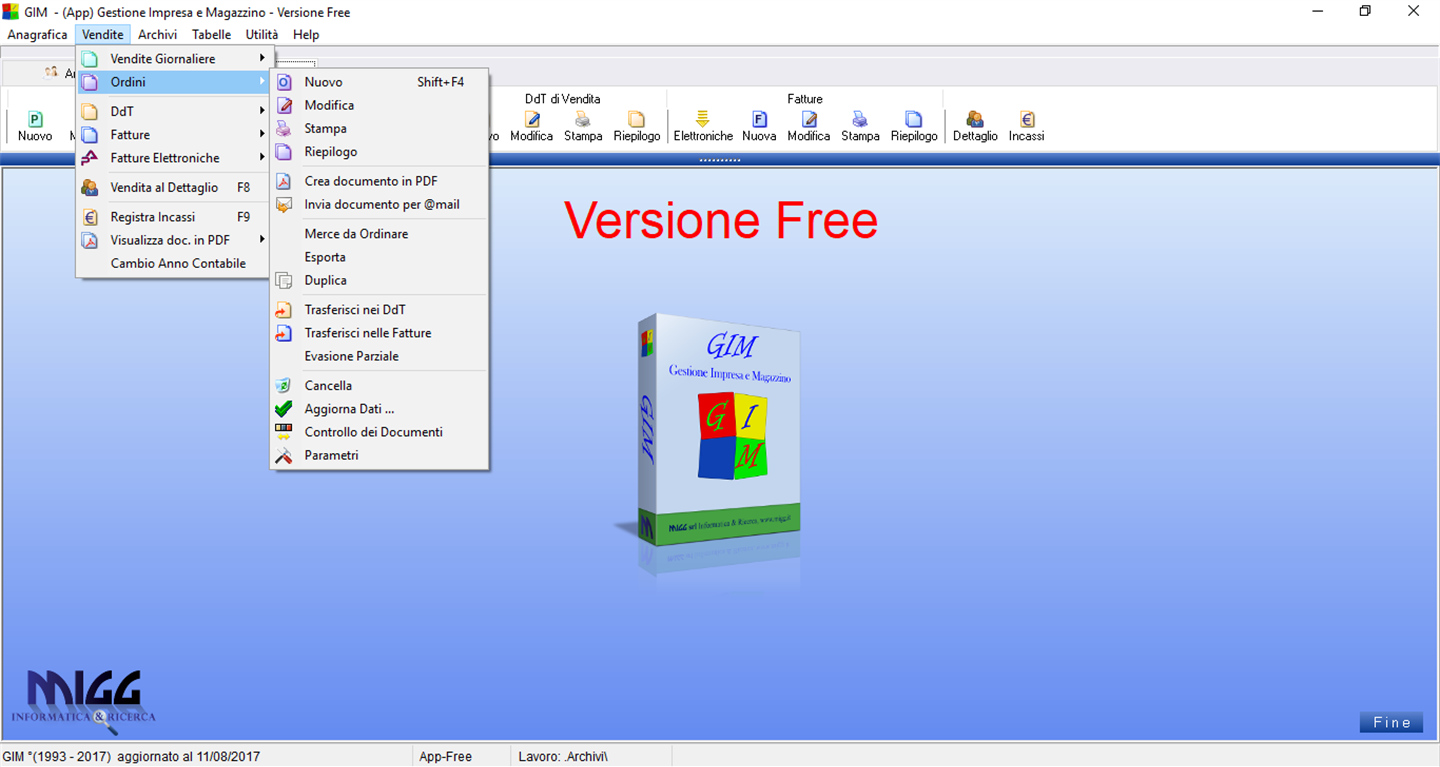The image size is (1440, 767).
Task: Open the Dettaglio toolbar icon
Action: 975,127
